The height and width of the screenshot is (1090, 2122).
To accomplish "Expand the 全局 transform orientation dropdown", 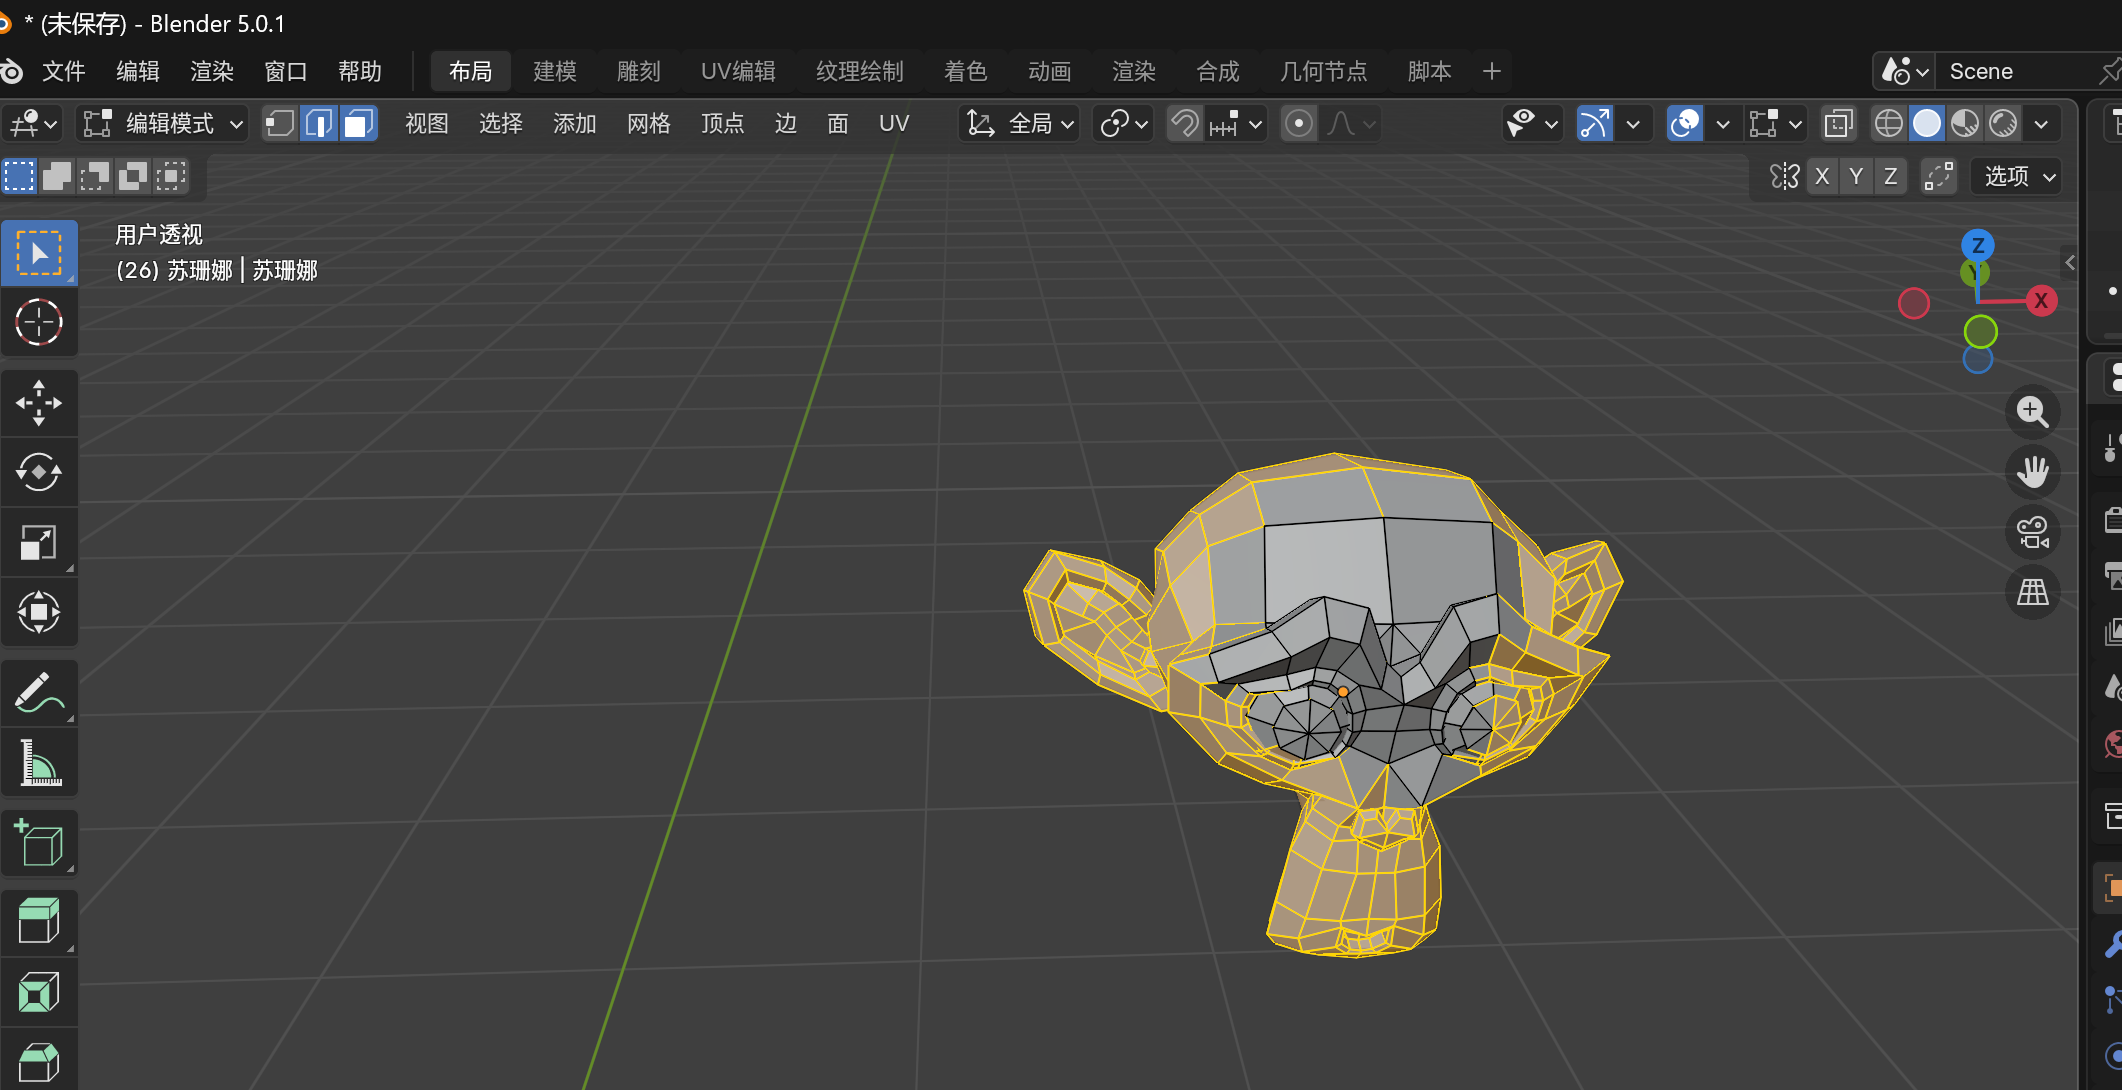I will [1020, 123].
